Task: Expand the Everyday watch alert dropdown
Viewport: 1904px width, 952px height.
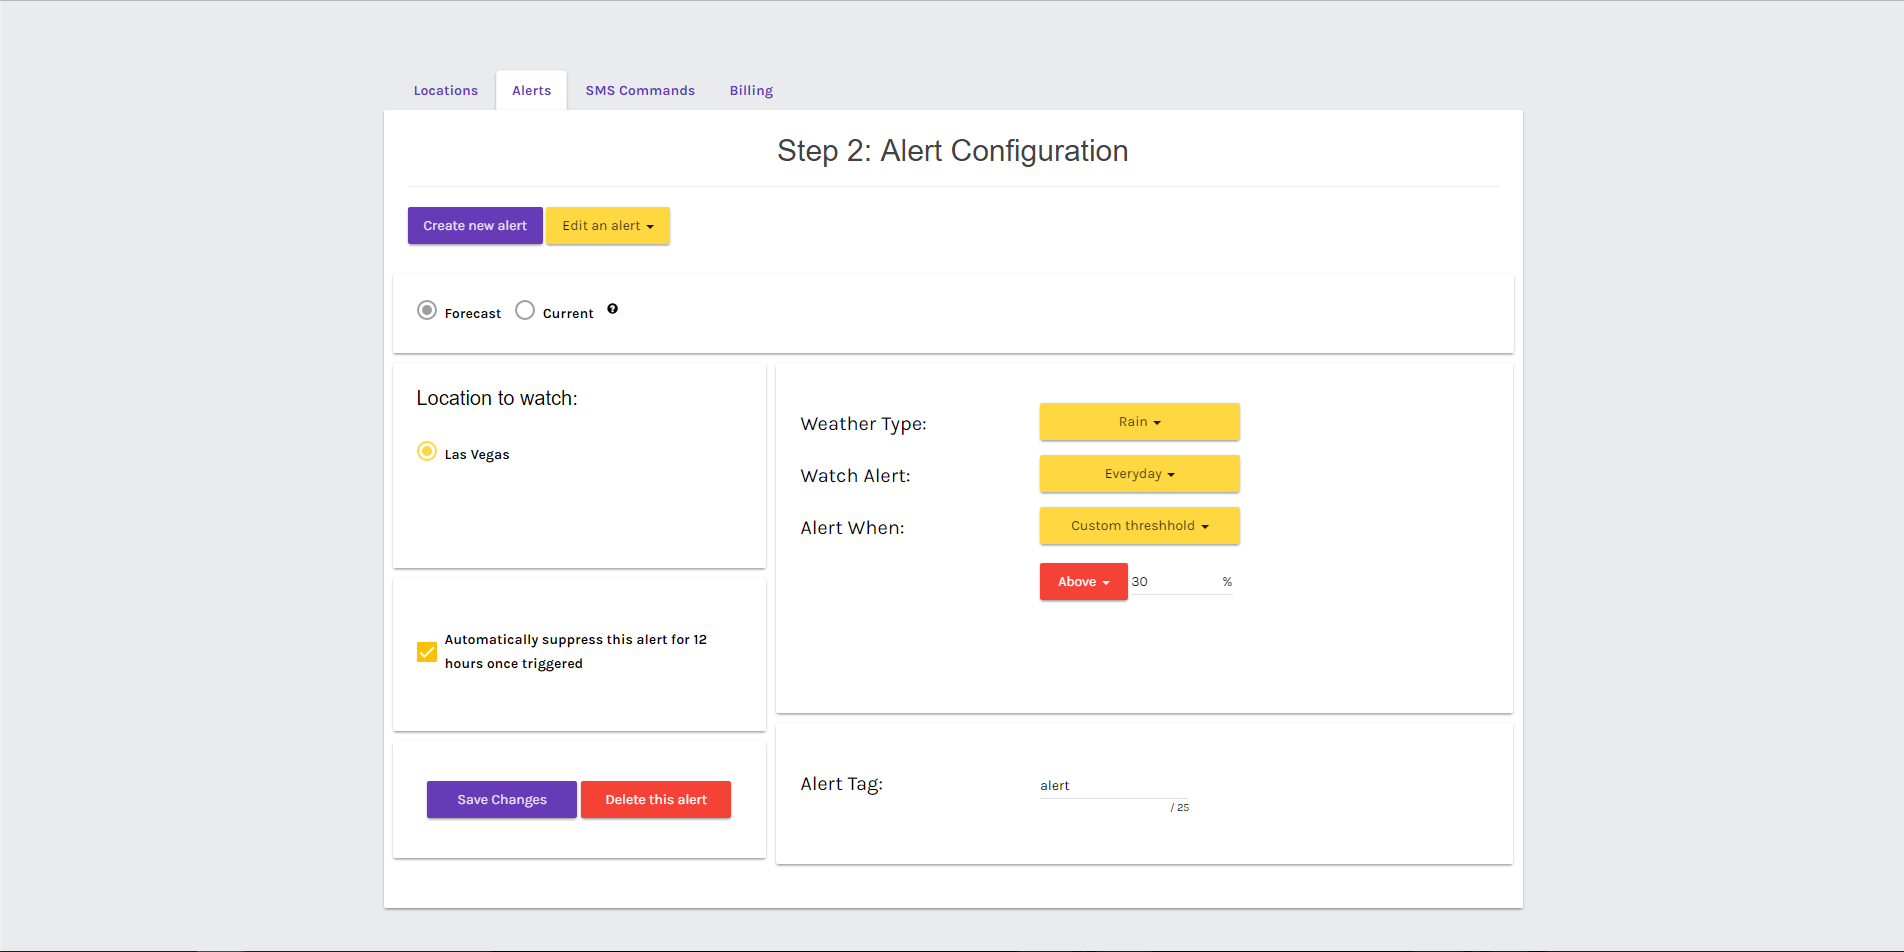Action: click(1140, 474)
